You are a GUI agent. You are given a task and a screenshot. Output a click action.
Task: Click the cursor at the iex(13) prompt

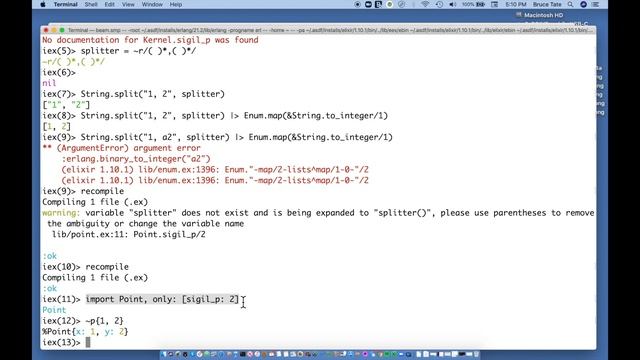88,342
